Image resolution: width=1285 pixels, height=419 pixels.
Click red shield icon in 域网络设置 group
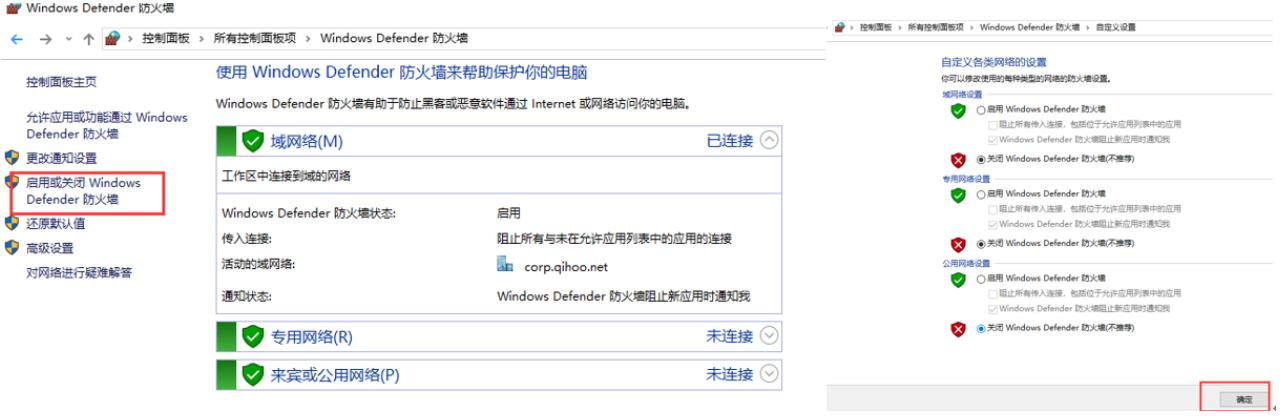pyautogui.click(x=958, y=160)
